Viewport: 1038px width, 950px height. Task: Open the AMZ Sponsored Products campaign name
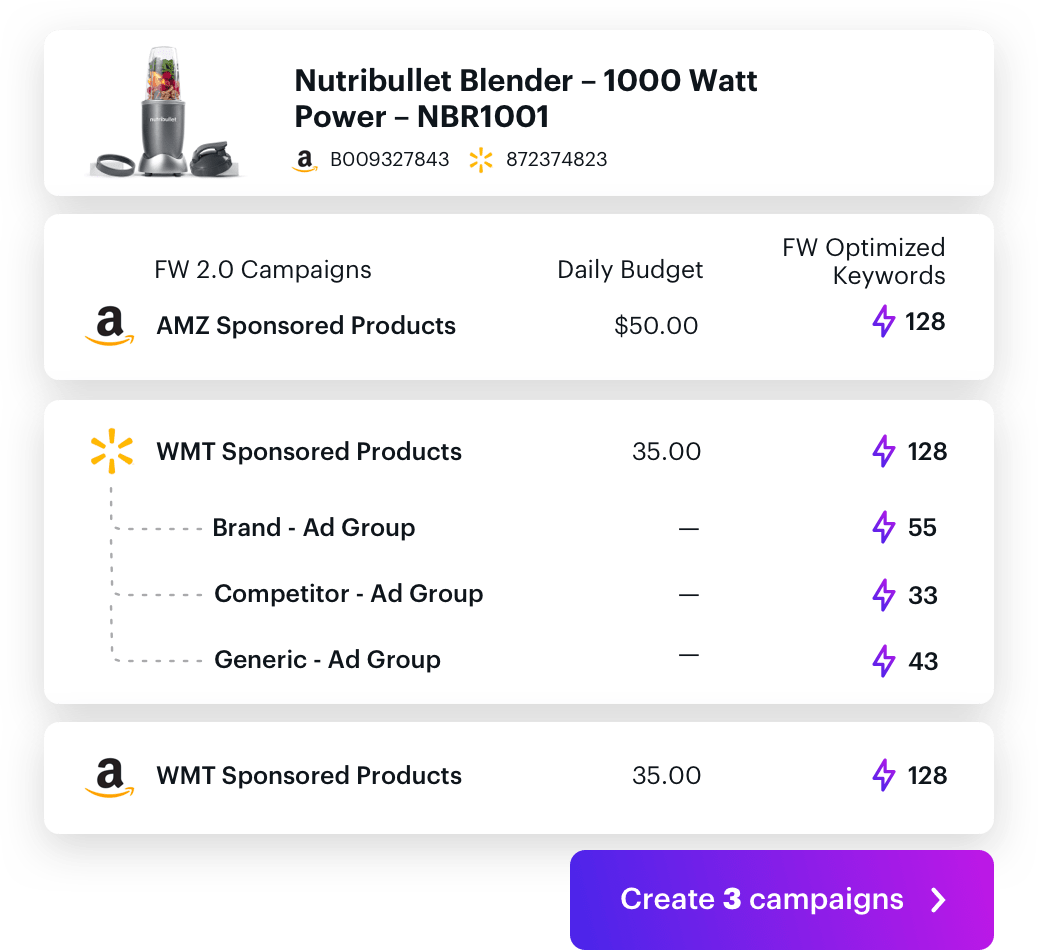(306, 326)
